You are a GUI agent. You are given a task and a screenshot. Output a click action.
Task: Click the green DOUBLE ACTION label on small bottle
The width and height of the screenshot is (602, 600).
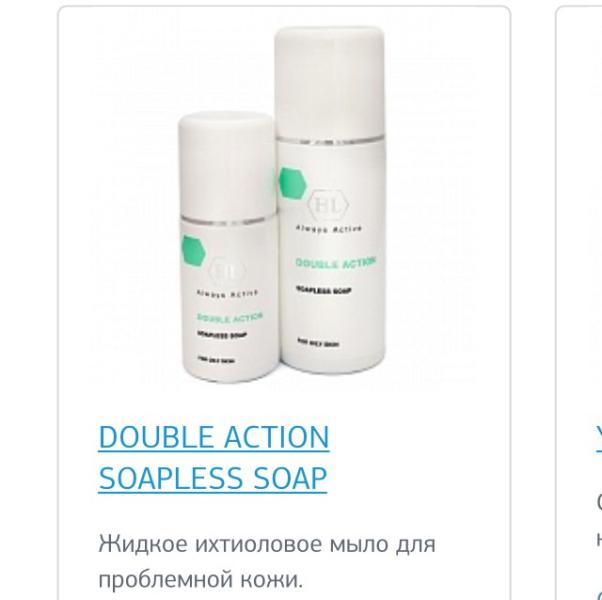click(x=230, y=317)
